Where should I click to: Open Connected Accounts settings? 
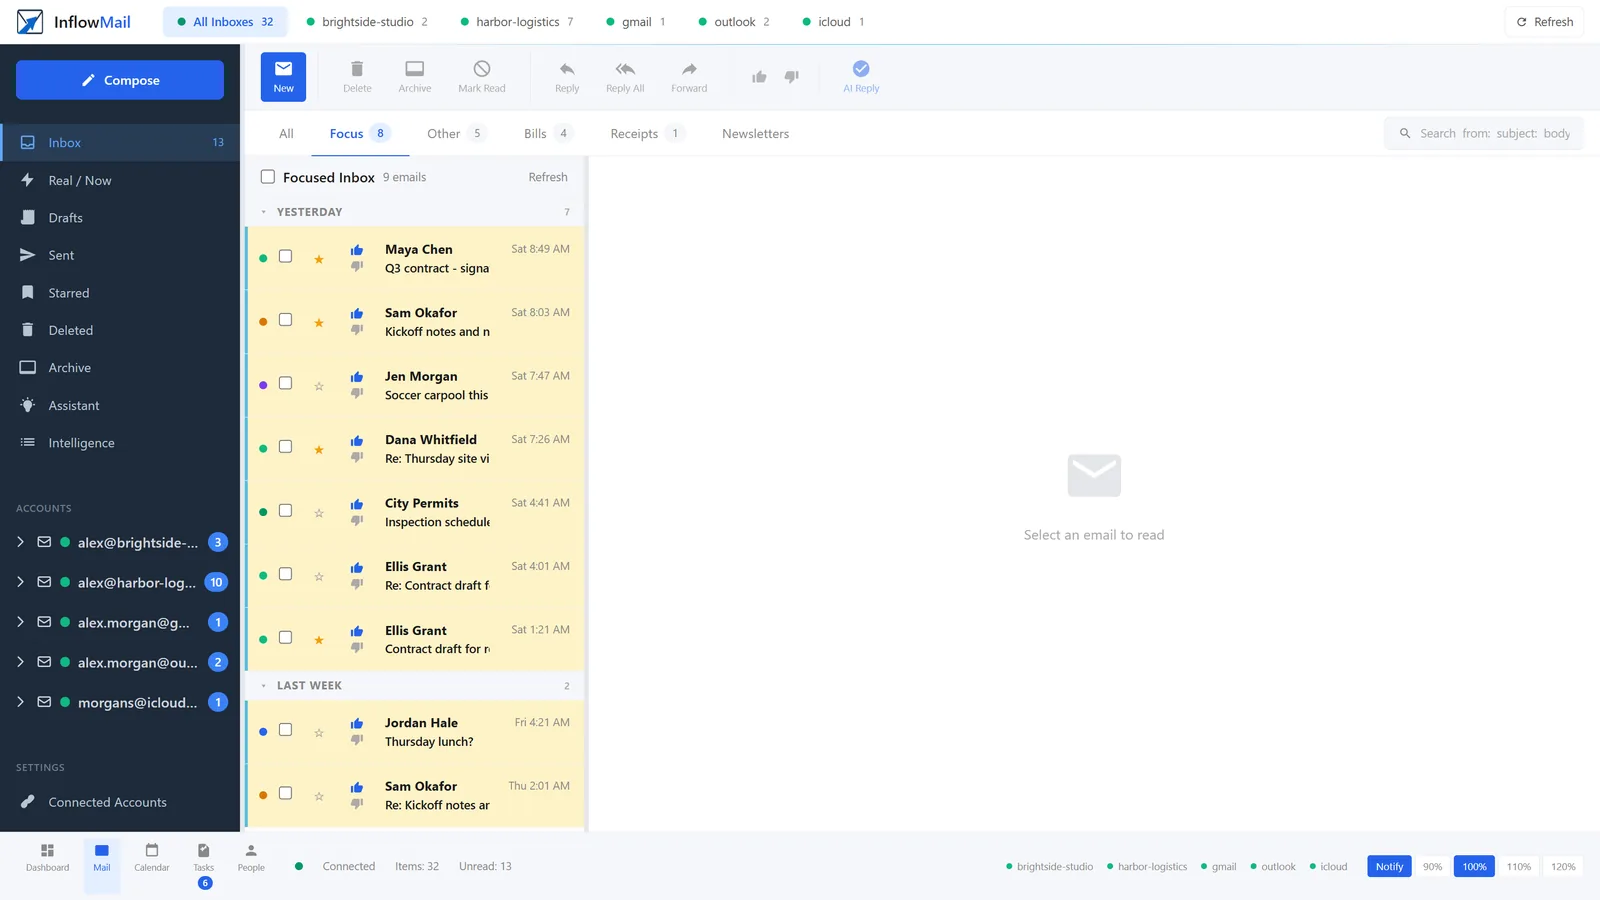click(x=120, y=802)
